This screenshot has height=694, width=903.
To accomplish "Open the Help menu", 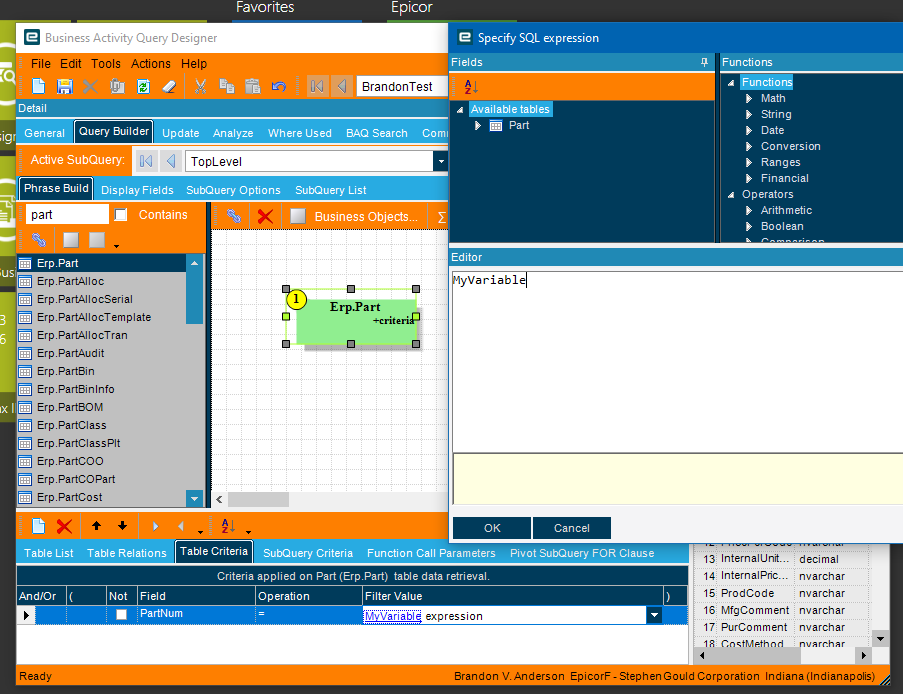I will (194, 63).
